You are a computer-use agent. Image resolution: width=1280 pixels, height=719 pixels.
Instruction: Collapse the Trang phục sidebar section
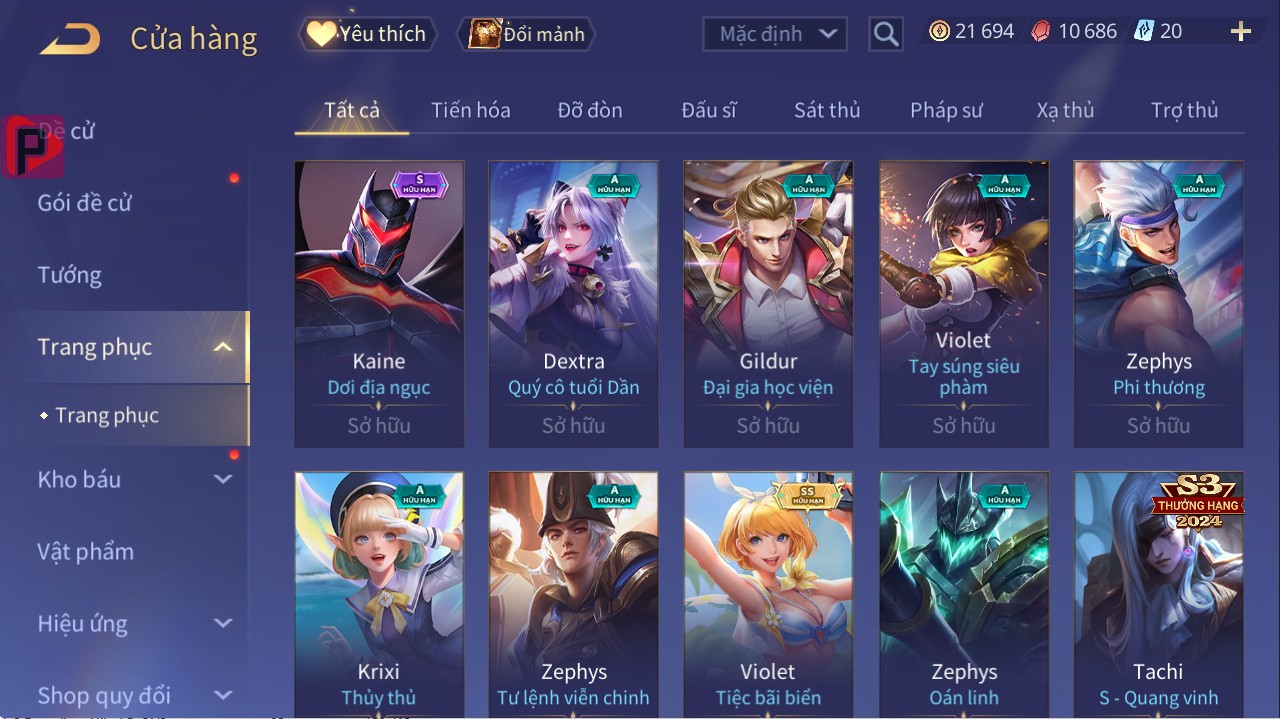coord(223,348)
